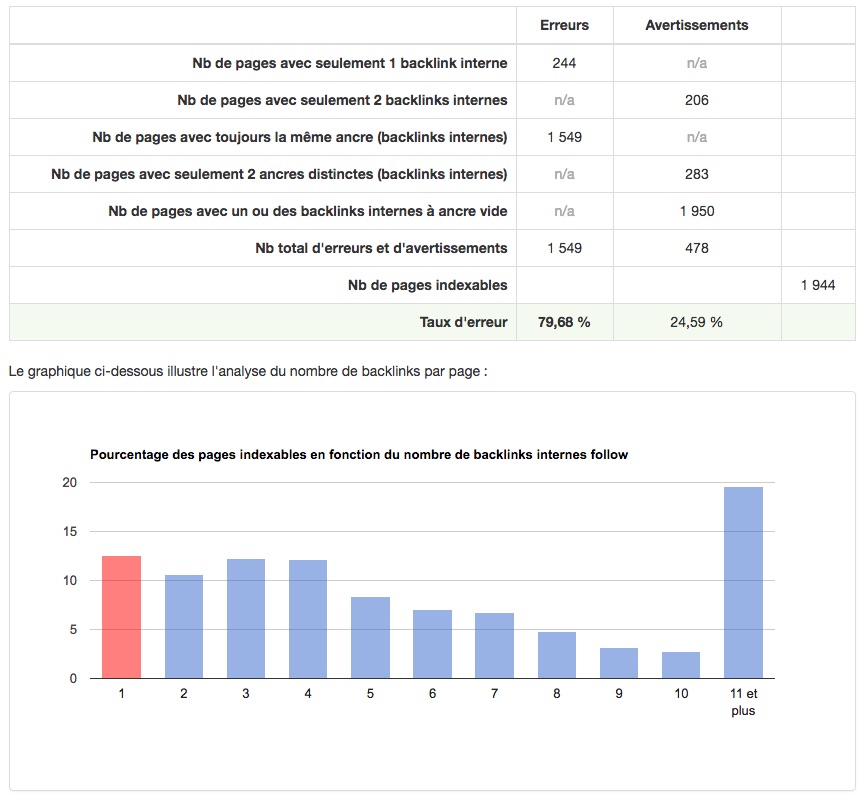
Task: Click the sentence 'Le graphique ci-dessous illustre l'analyse'
Action: coord(248,371)
